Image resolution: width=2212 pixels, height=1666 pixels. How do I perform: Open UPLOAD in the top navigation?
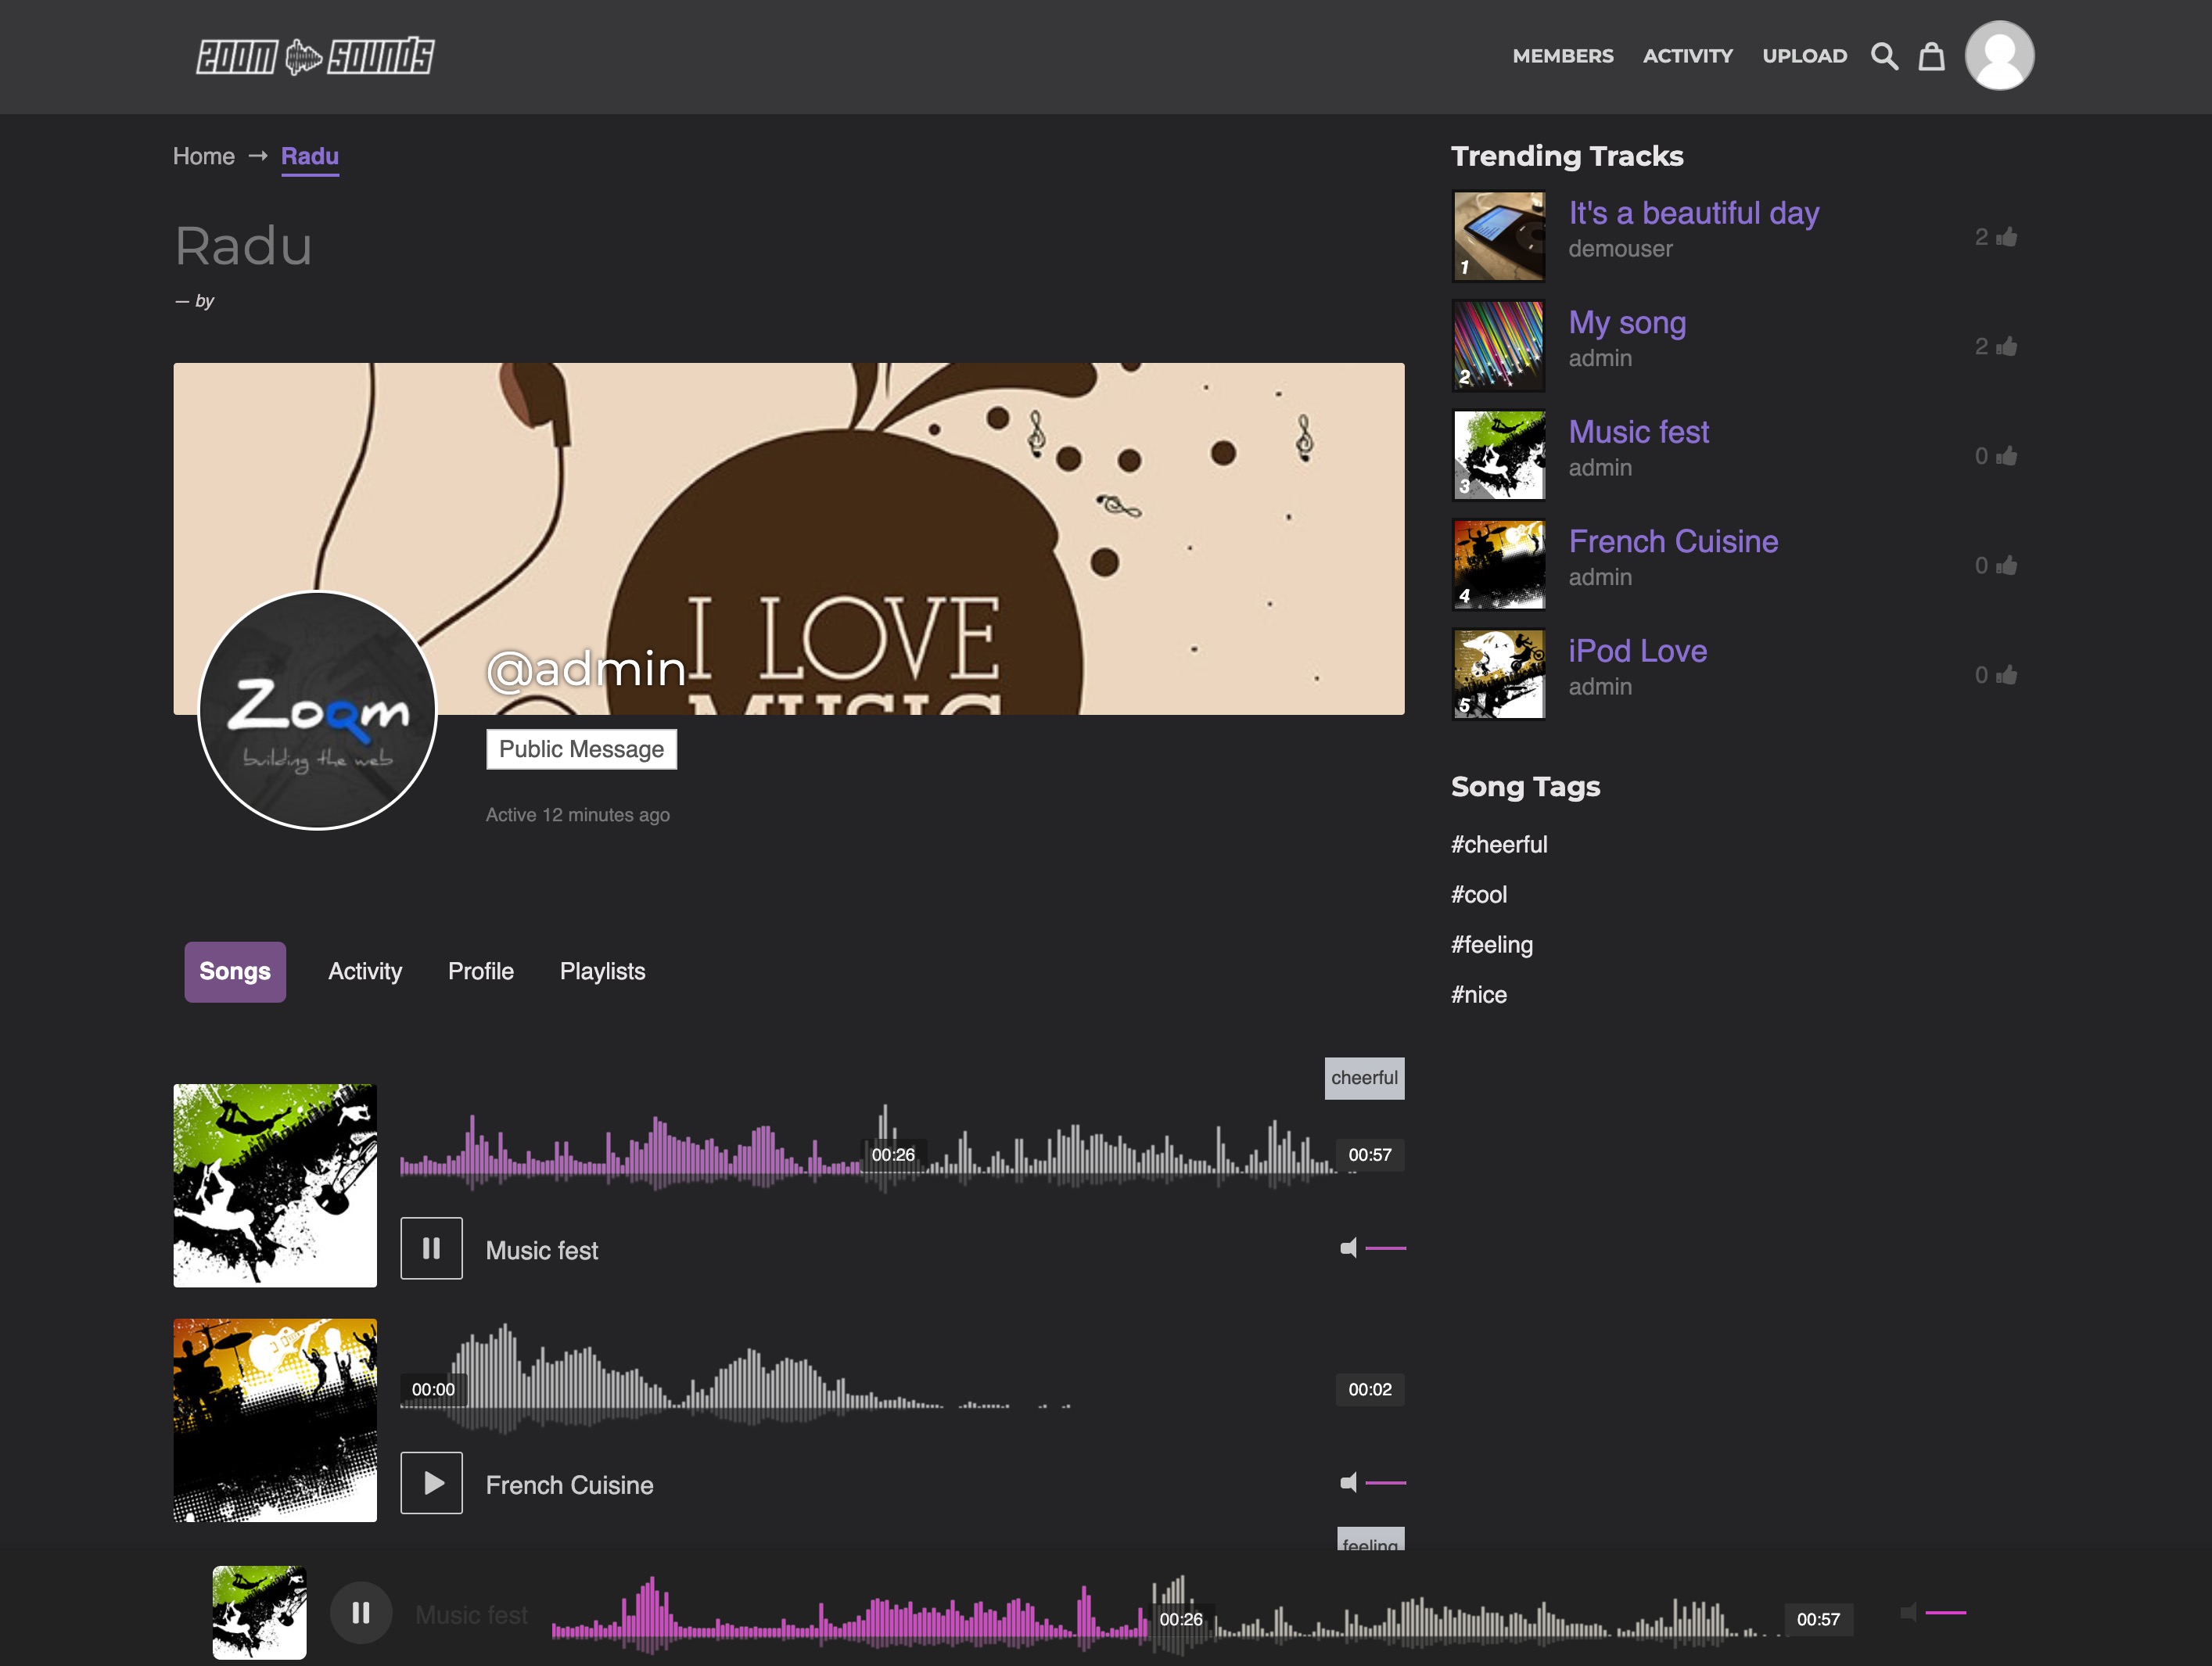(x=1804, y=56)
